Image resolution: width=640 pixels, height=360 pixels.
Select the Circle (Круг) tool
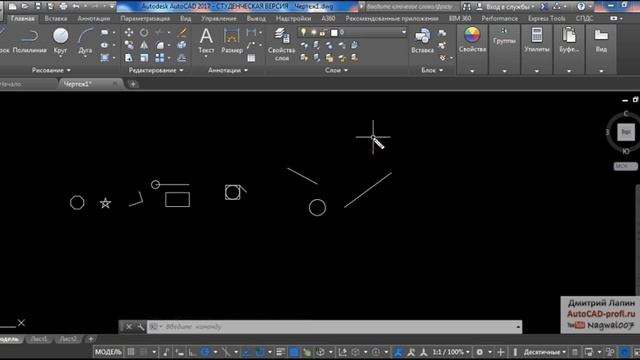(x=60, y=41)
